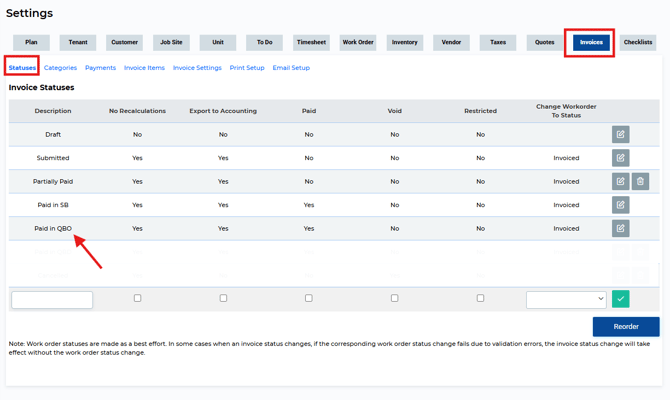Image resolution: width=670 pixels, height=400 pixels.
Task: Click the Invoice Statuses heading
Action: click(x=41, y=87)
